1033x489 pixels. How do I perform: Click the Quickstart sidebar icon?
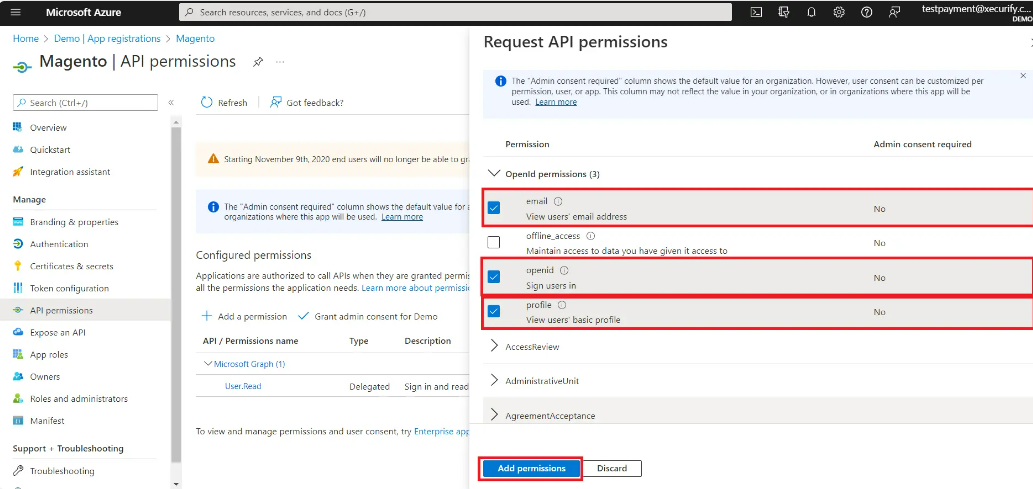click(x=18, y=150)
